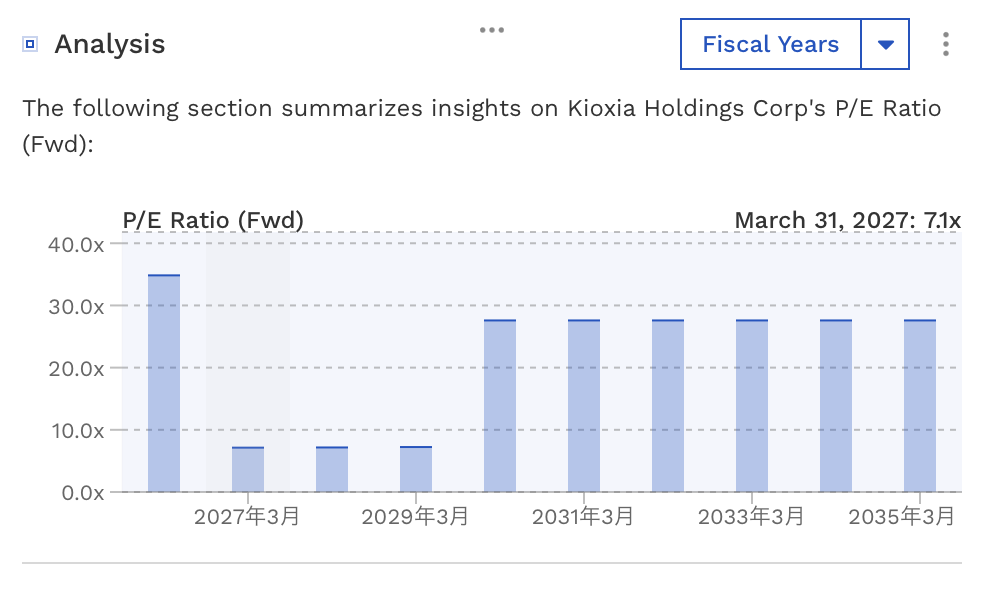
Task: Click the horizontal three-dot drag handle
Action: tap(491, 30)
